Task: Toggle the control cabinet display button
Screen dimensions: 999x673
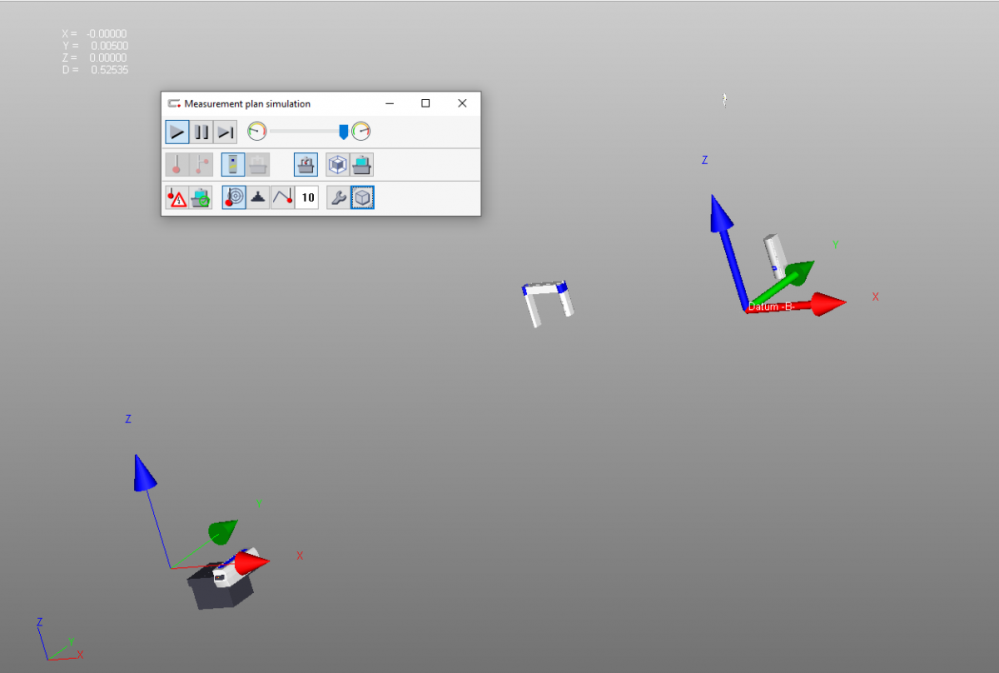Action: [233, 164]
